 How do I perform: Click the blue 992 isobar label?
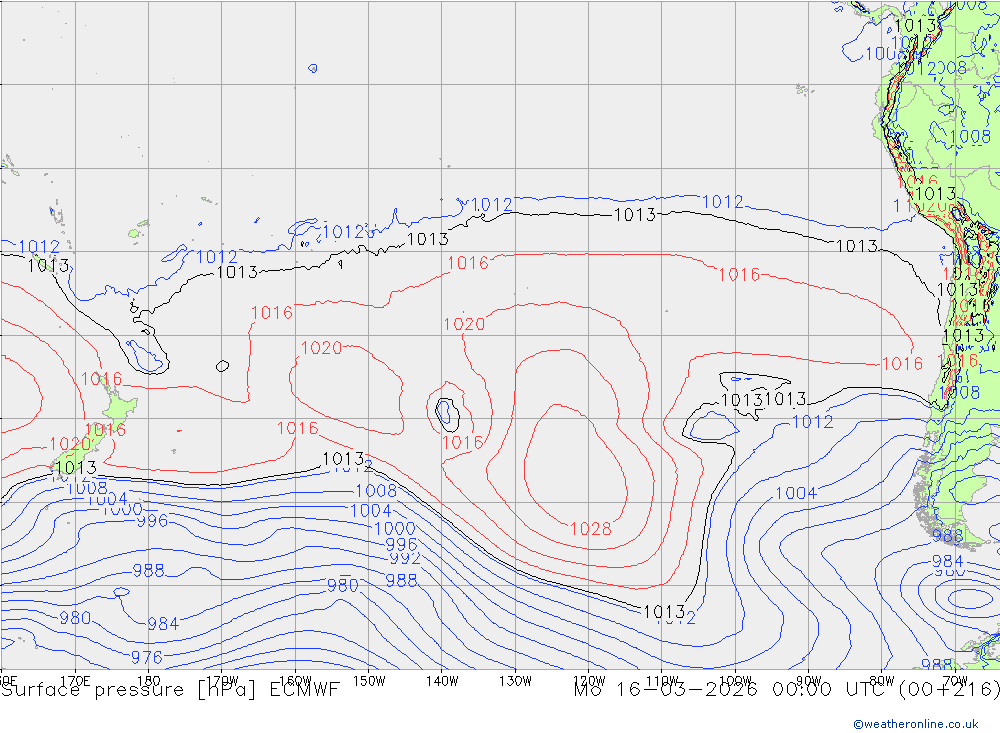pos(405,559)
